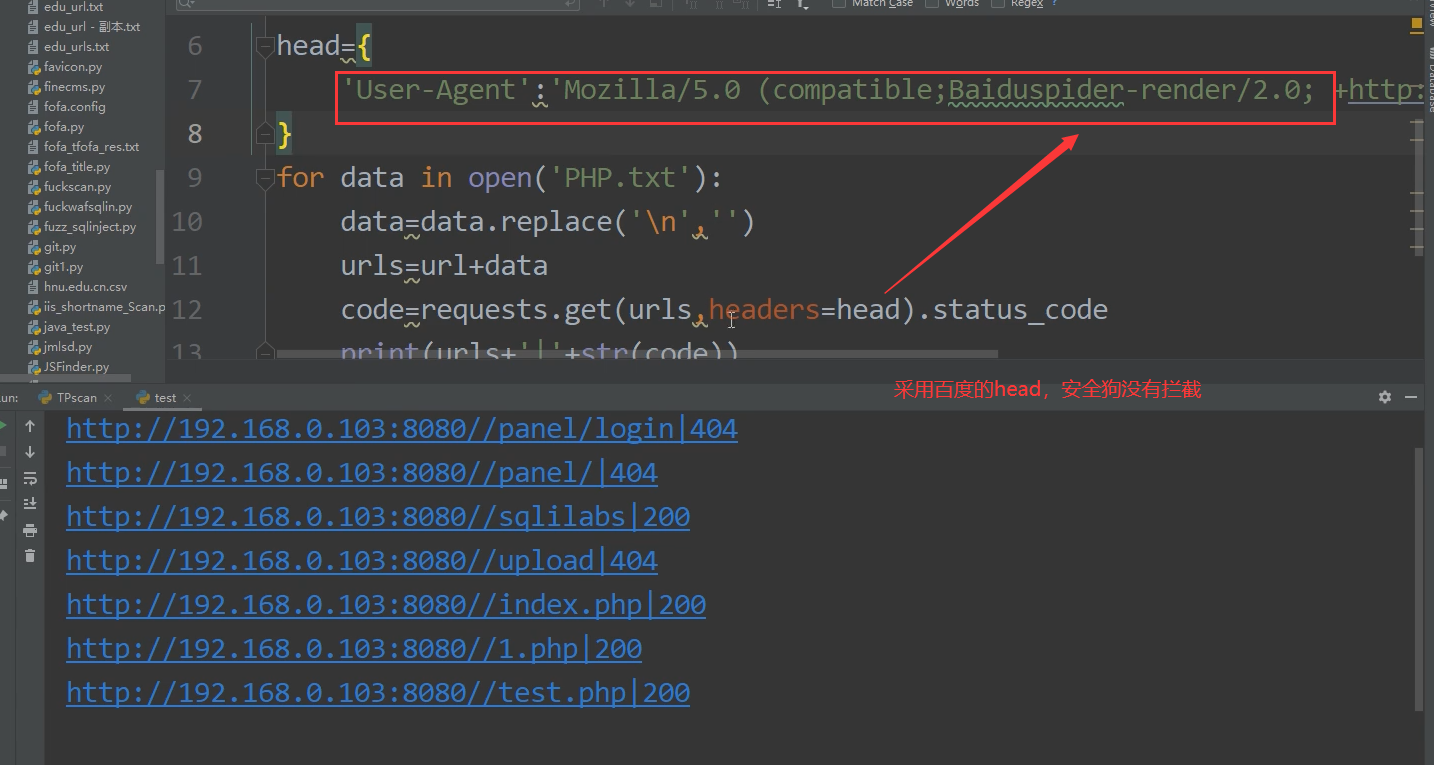Click the project tree vertical scrollbar
Image resolution: width=1434 pixels, height=765 pixels.
(x=159, y=217)
